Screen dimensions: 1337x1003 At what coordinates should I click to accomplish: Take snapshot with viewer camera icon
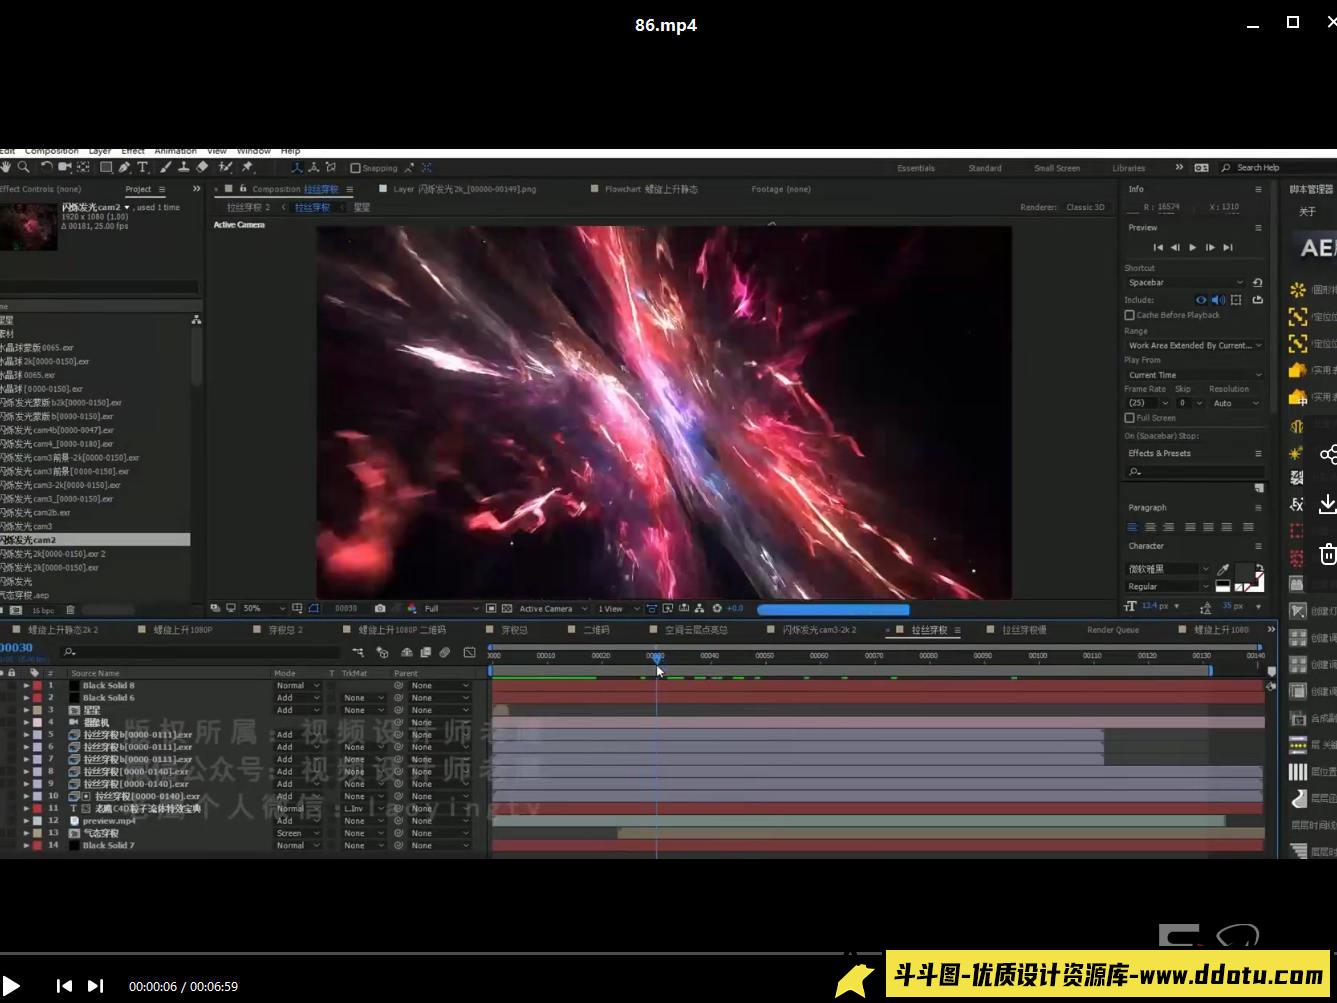pos(380,608)
